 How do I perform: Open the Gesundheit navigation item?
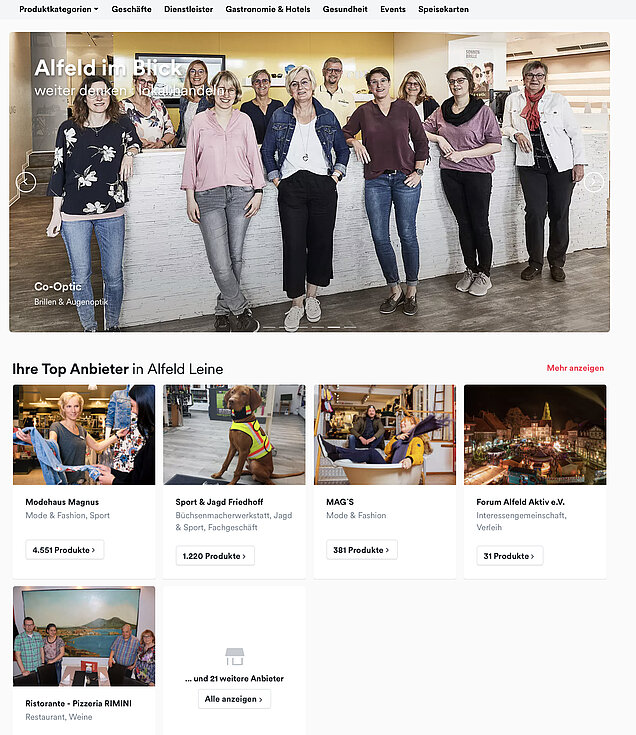(345, 9)
